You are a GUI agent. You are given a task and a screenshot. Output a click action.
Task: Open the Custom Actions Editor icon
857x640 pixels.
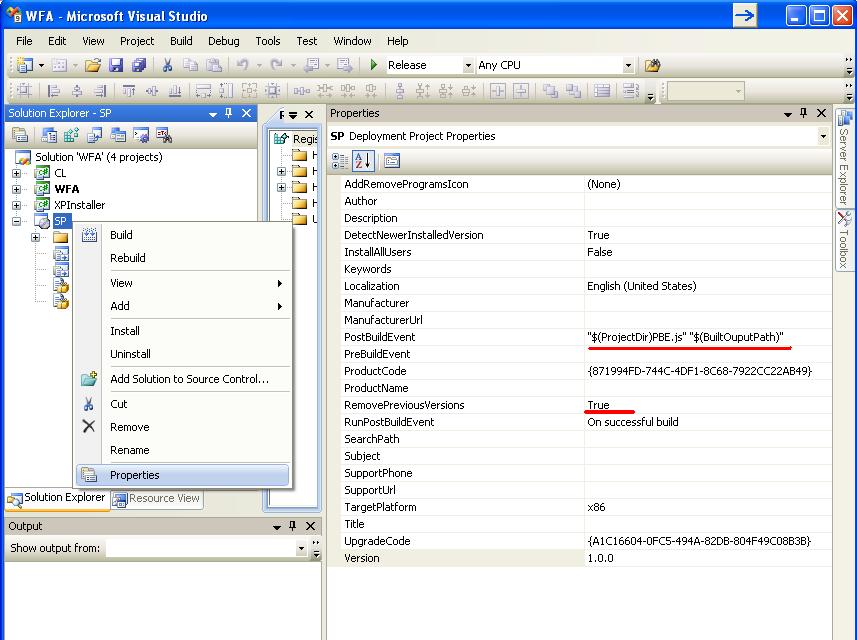click(140, 134)
